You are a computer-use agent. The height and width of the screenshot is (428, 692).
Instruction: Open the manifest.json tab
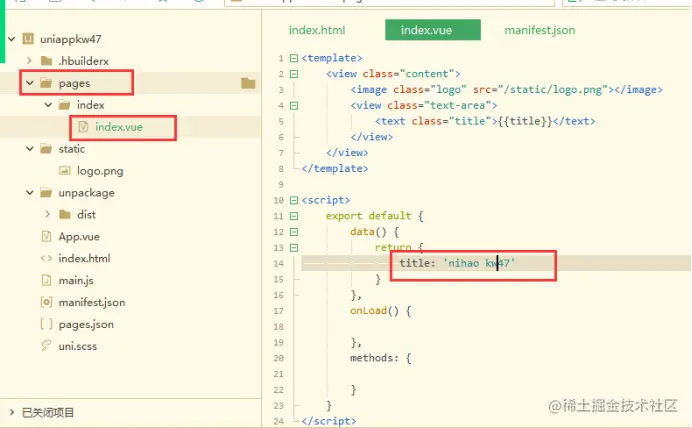click(x=540, y=30)
